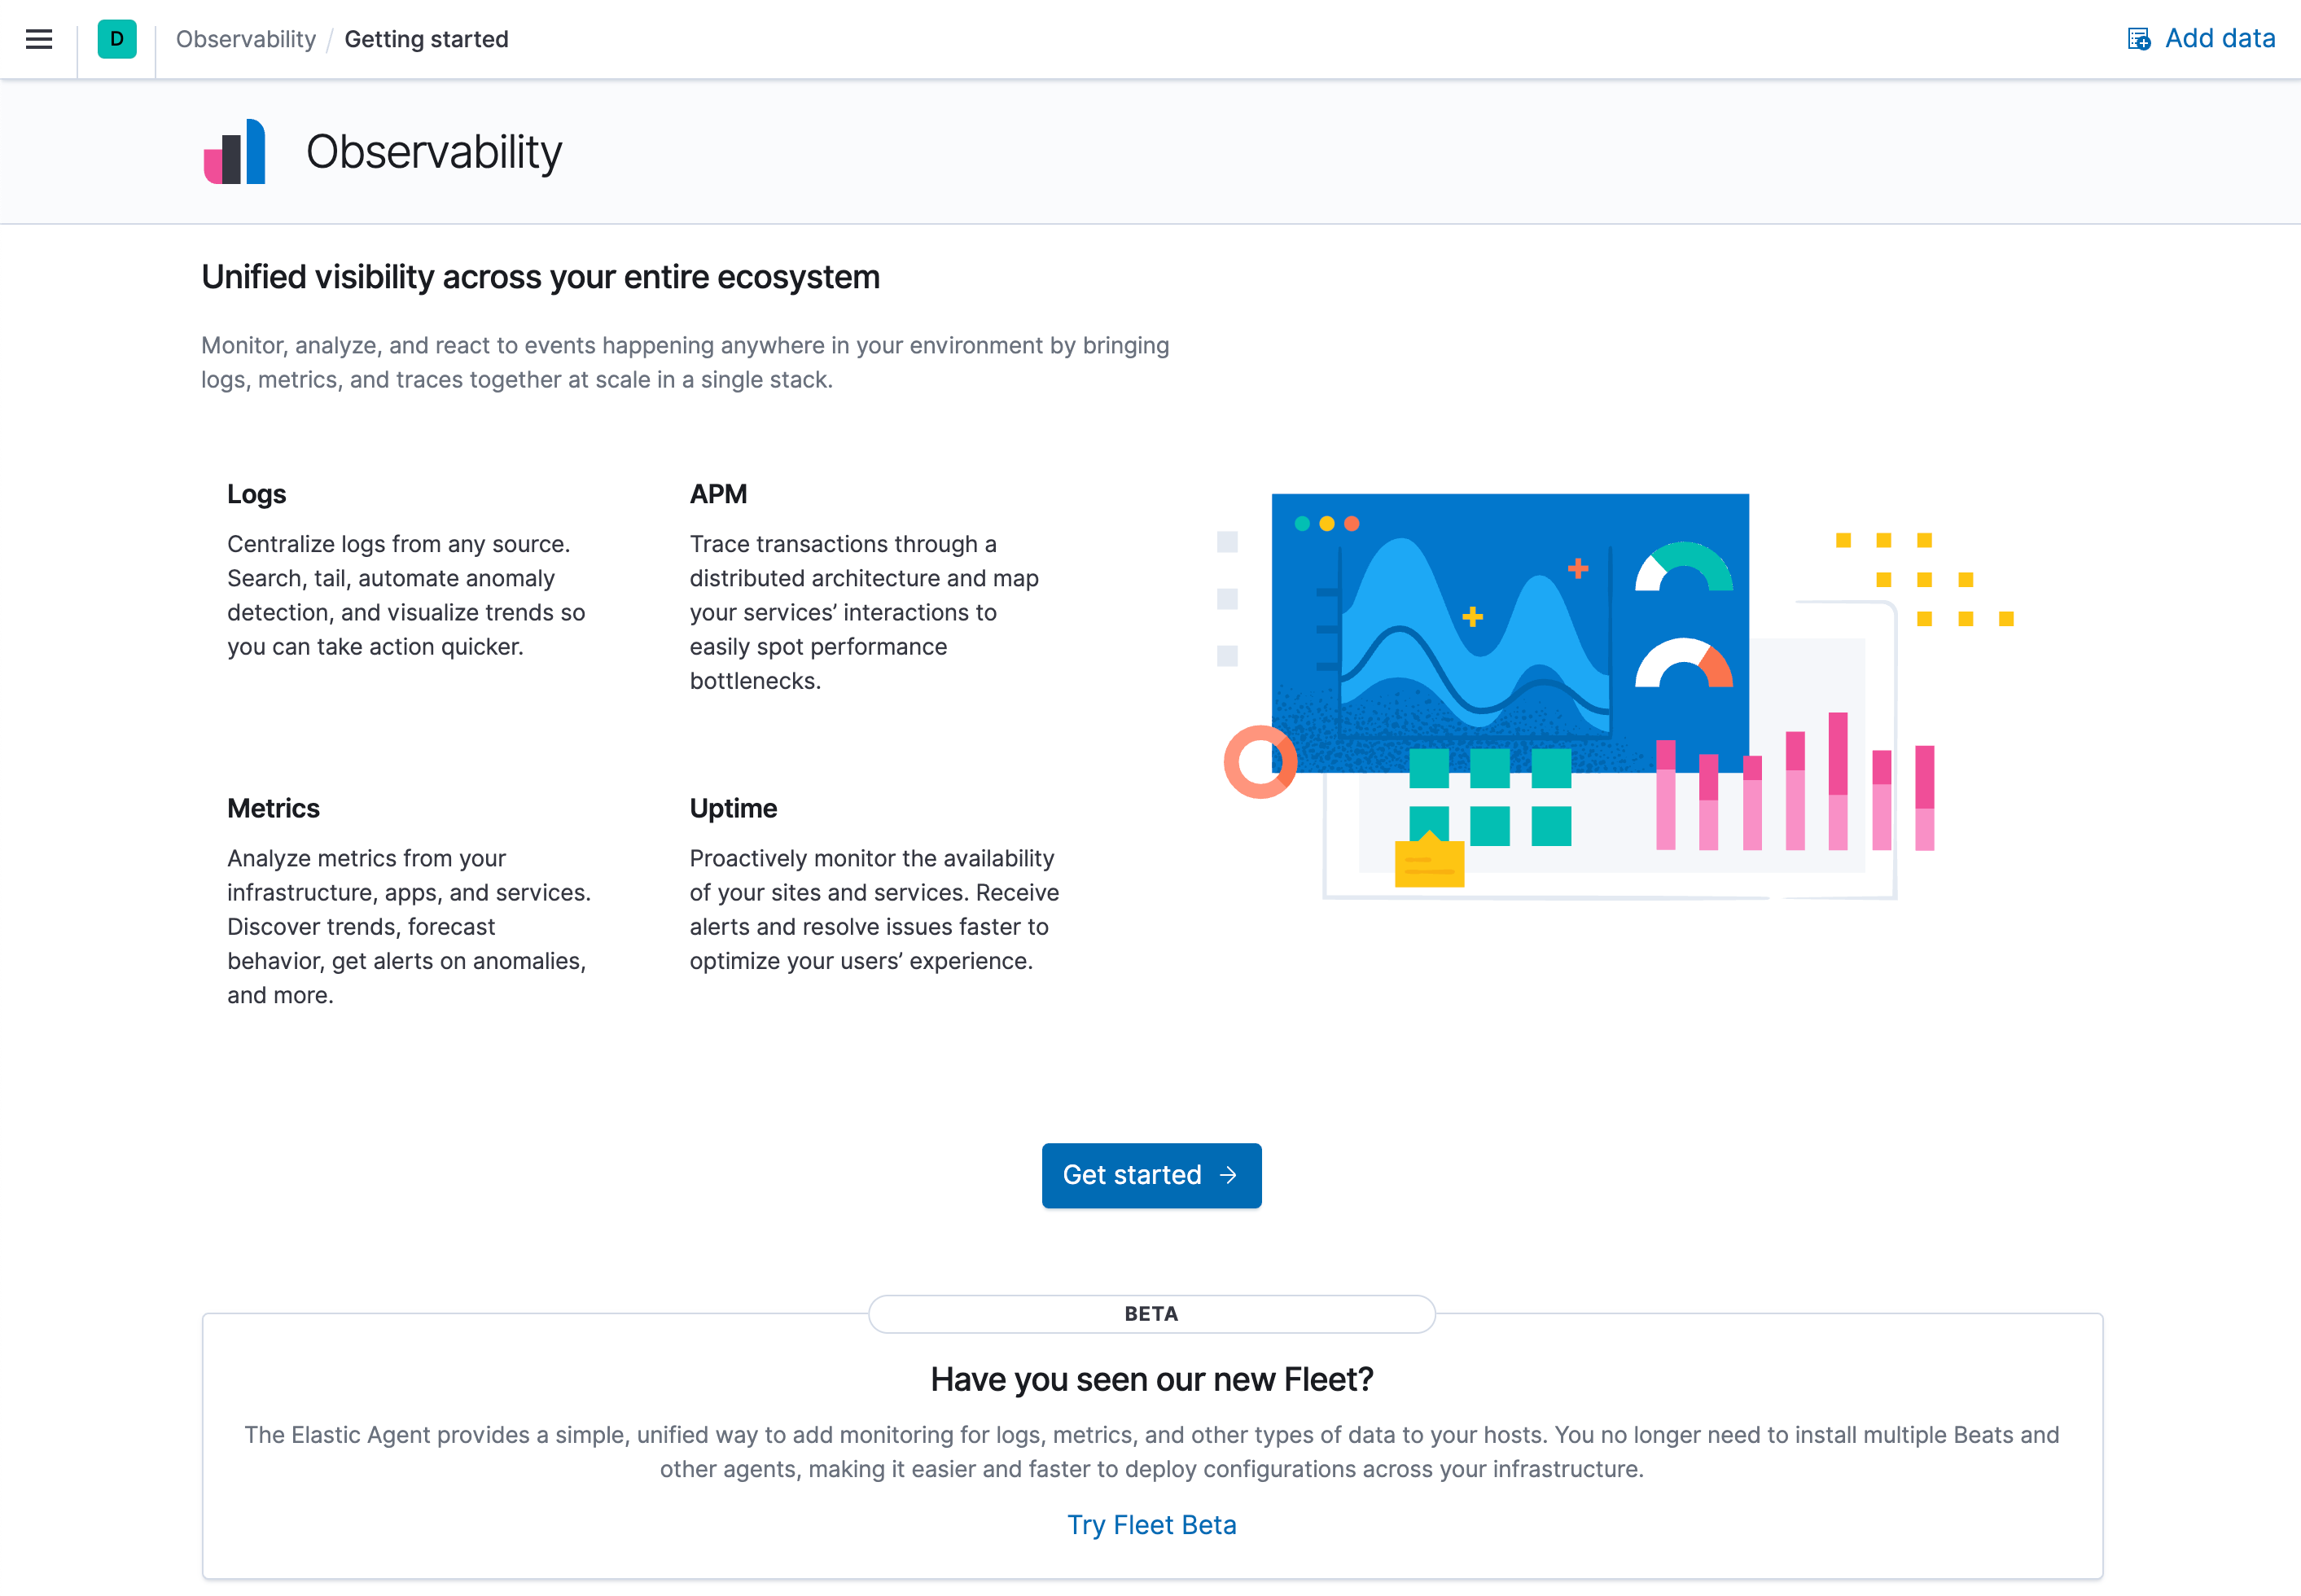Select the Getting started breadcrumb item

pos(426,39)
